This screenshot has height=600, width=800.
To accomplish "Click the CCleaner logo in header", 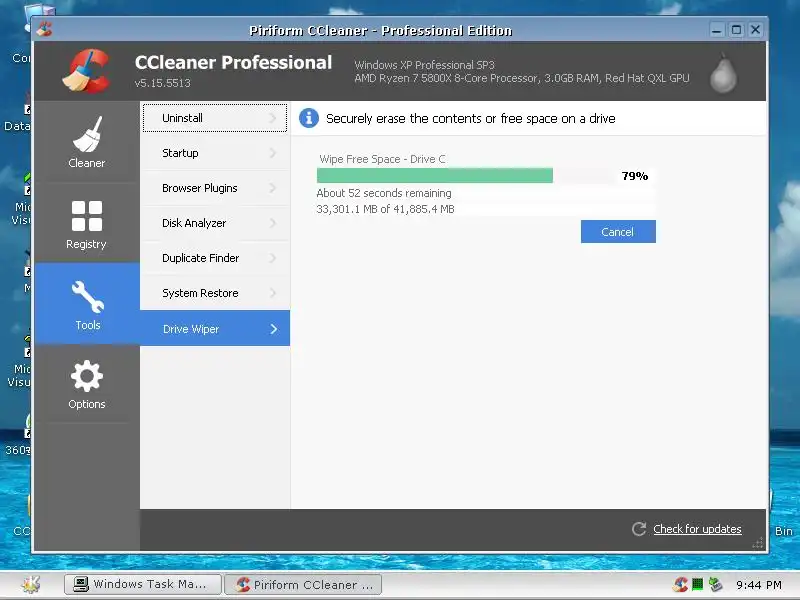I will tap(86, 71).
